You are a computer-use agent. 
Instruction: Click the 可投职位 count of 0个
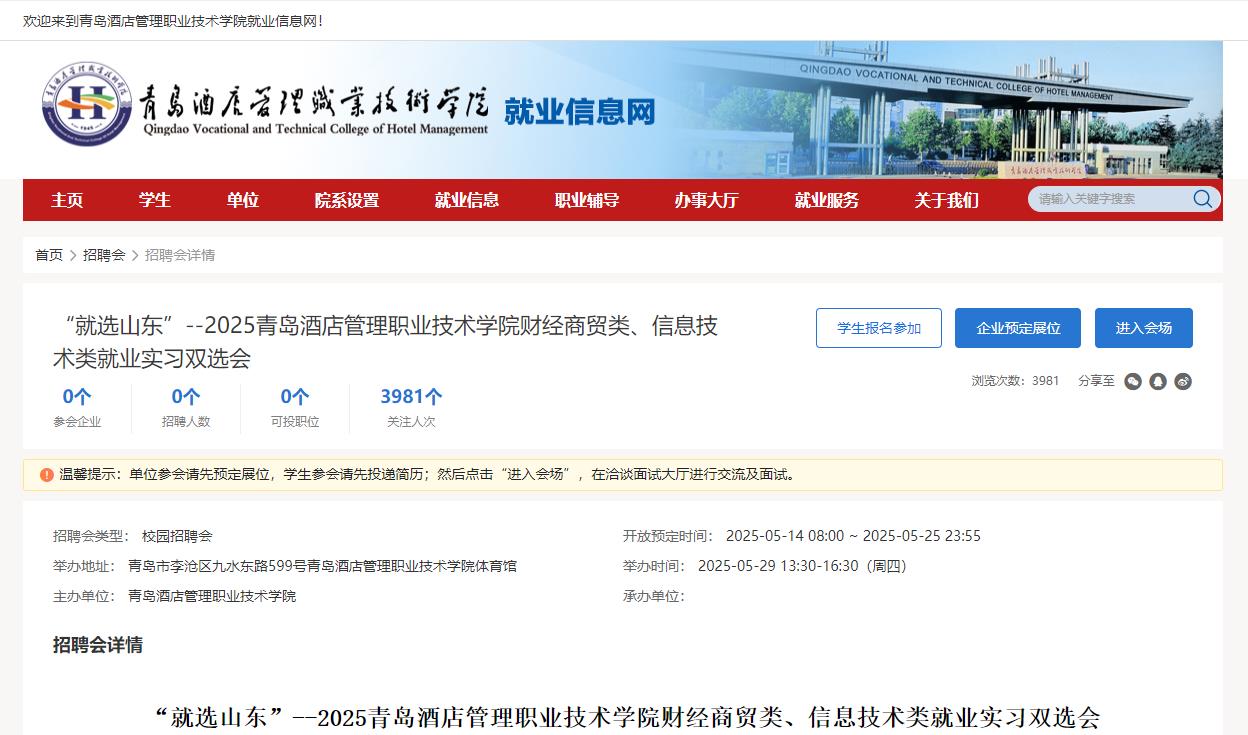pos(295,396)
